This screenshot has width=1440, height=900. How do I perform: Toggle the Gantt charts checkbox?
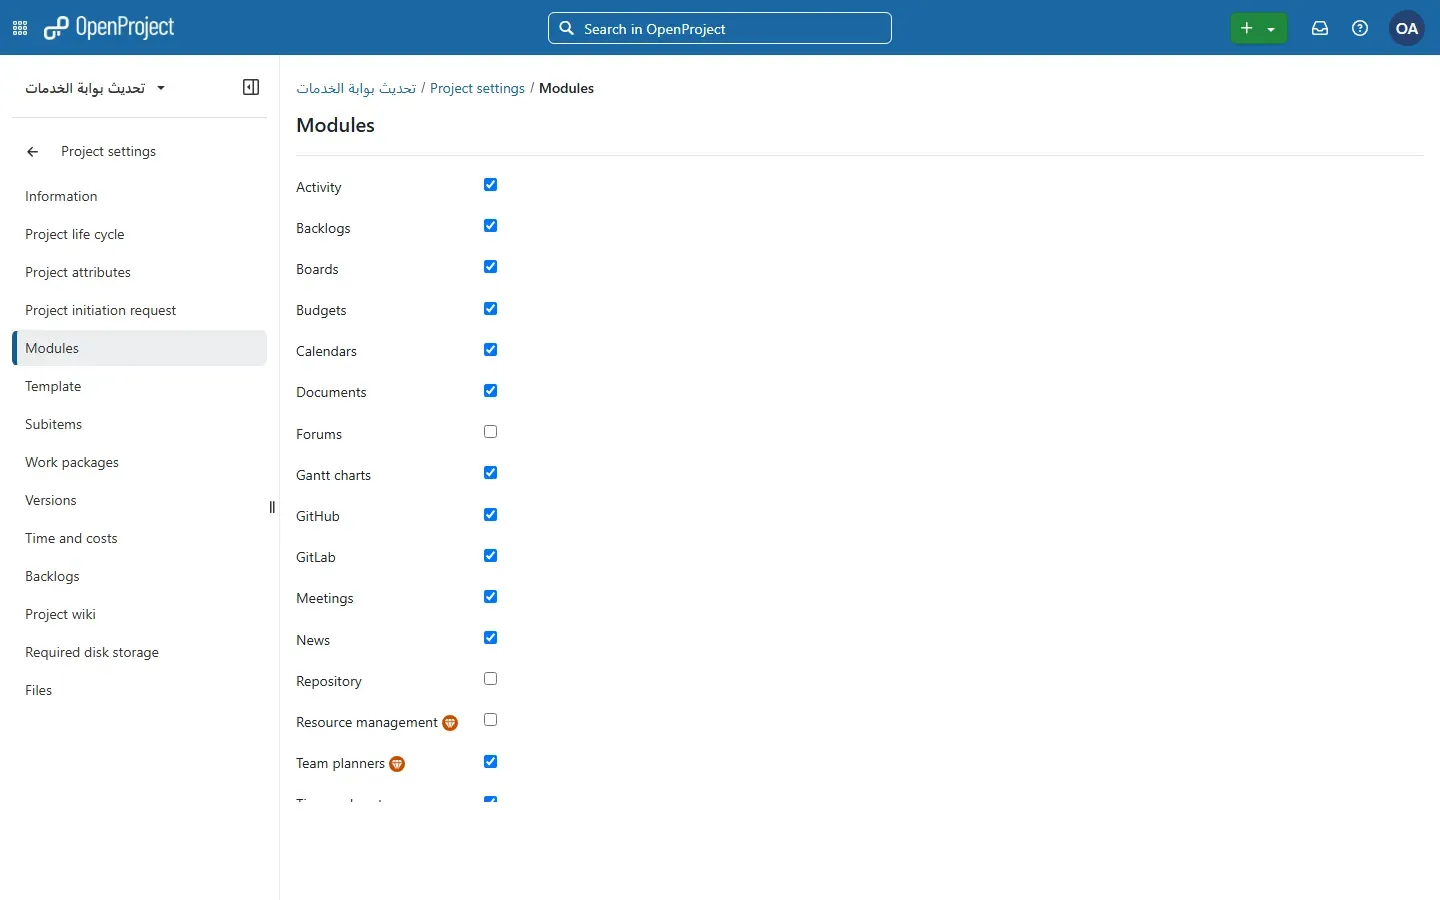(x=490, y=473)
